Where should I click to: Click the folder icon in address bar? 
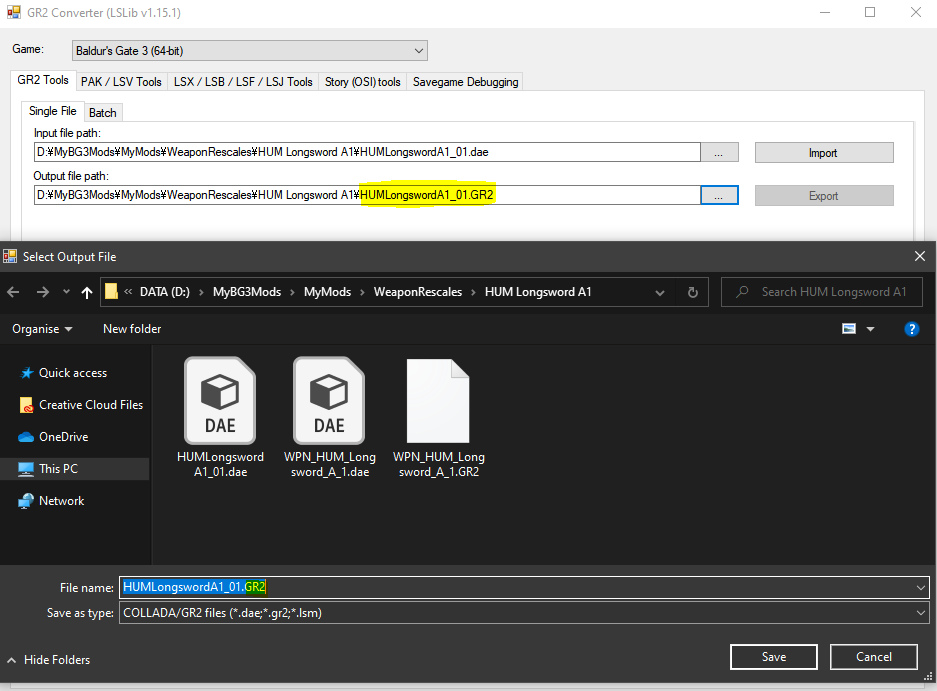(x=111, y=292)
